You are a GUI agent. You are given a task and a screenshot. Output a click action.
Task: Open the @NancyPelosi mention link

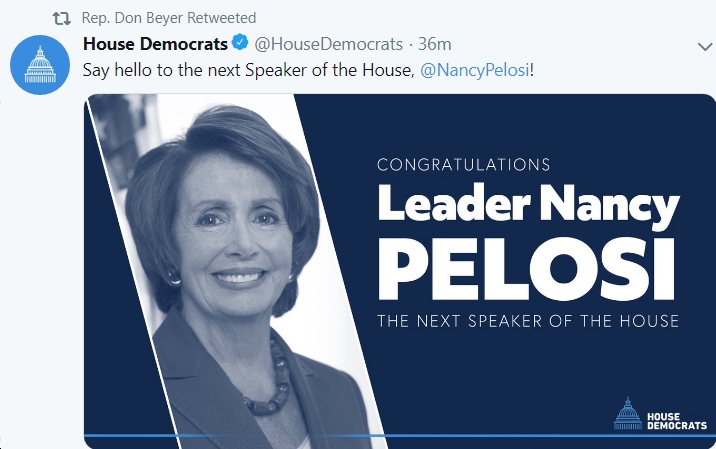474,70
